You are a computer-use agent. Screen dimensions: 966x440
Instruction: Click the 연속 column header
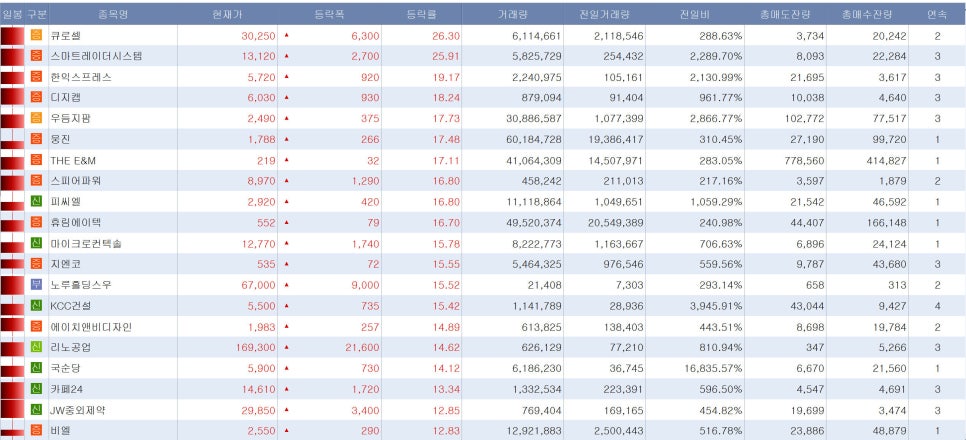[937, 14]
